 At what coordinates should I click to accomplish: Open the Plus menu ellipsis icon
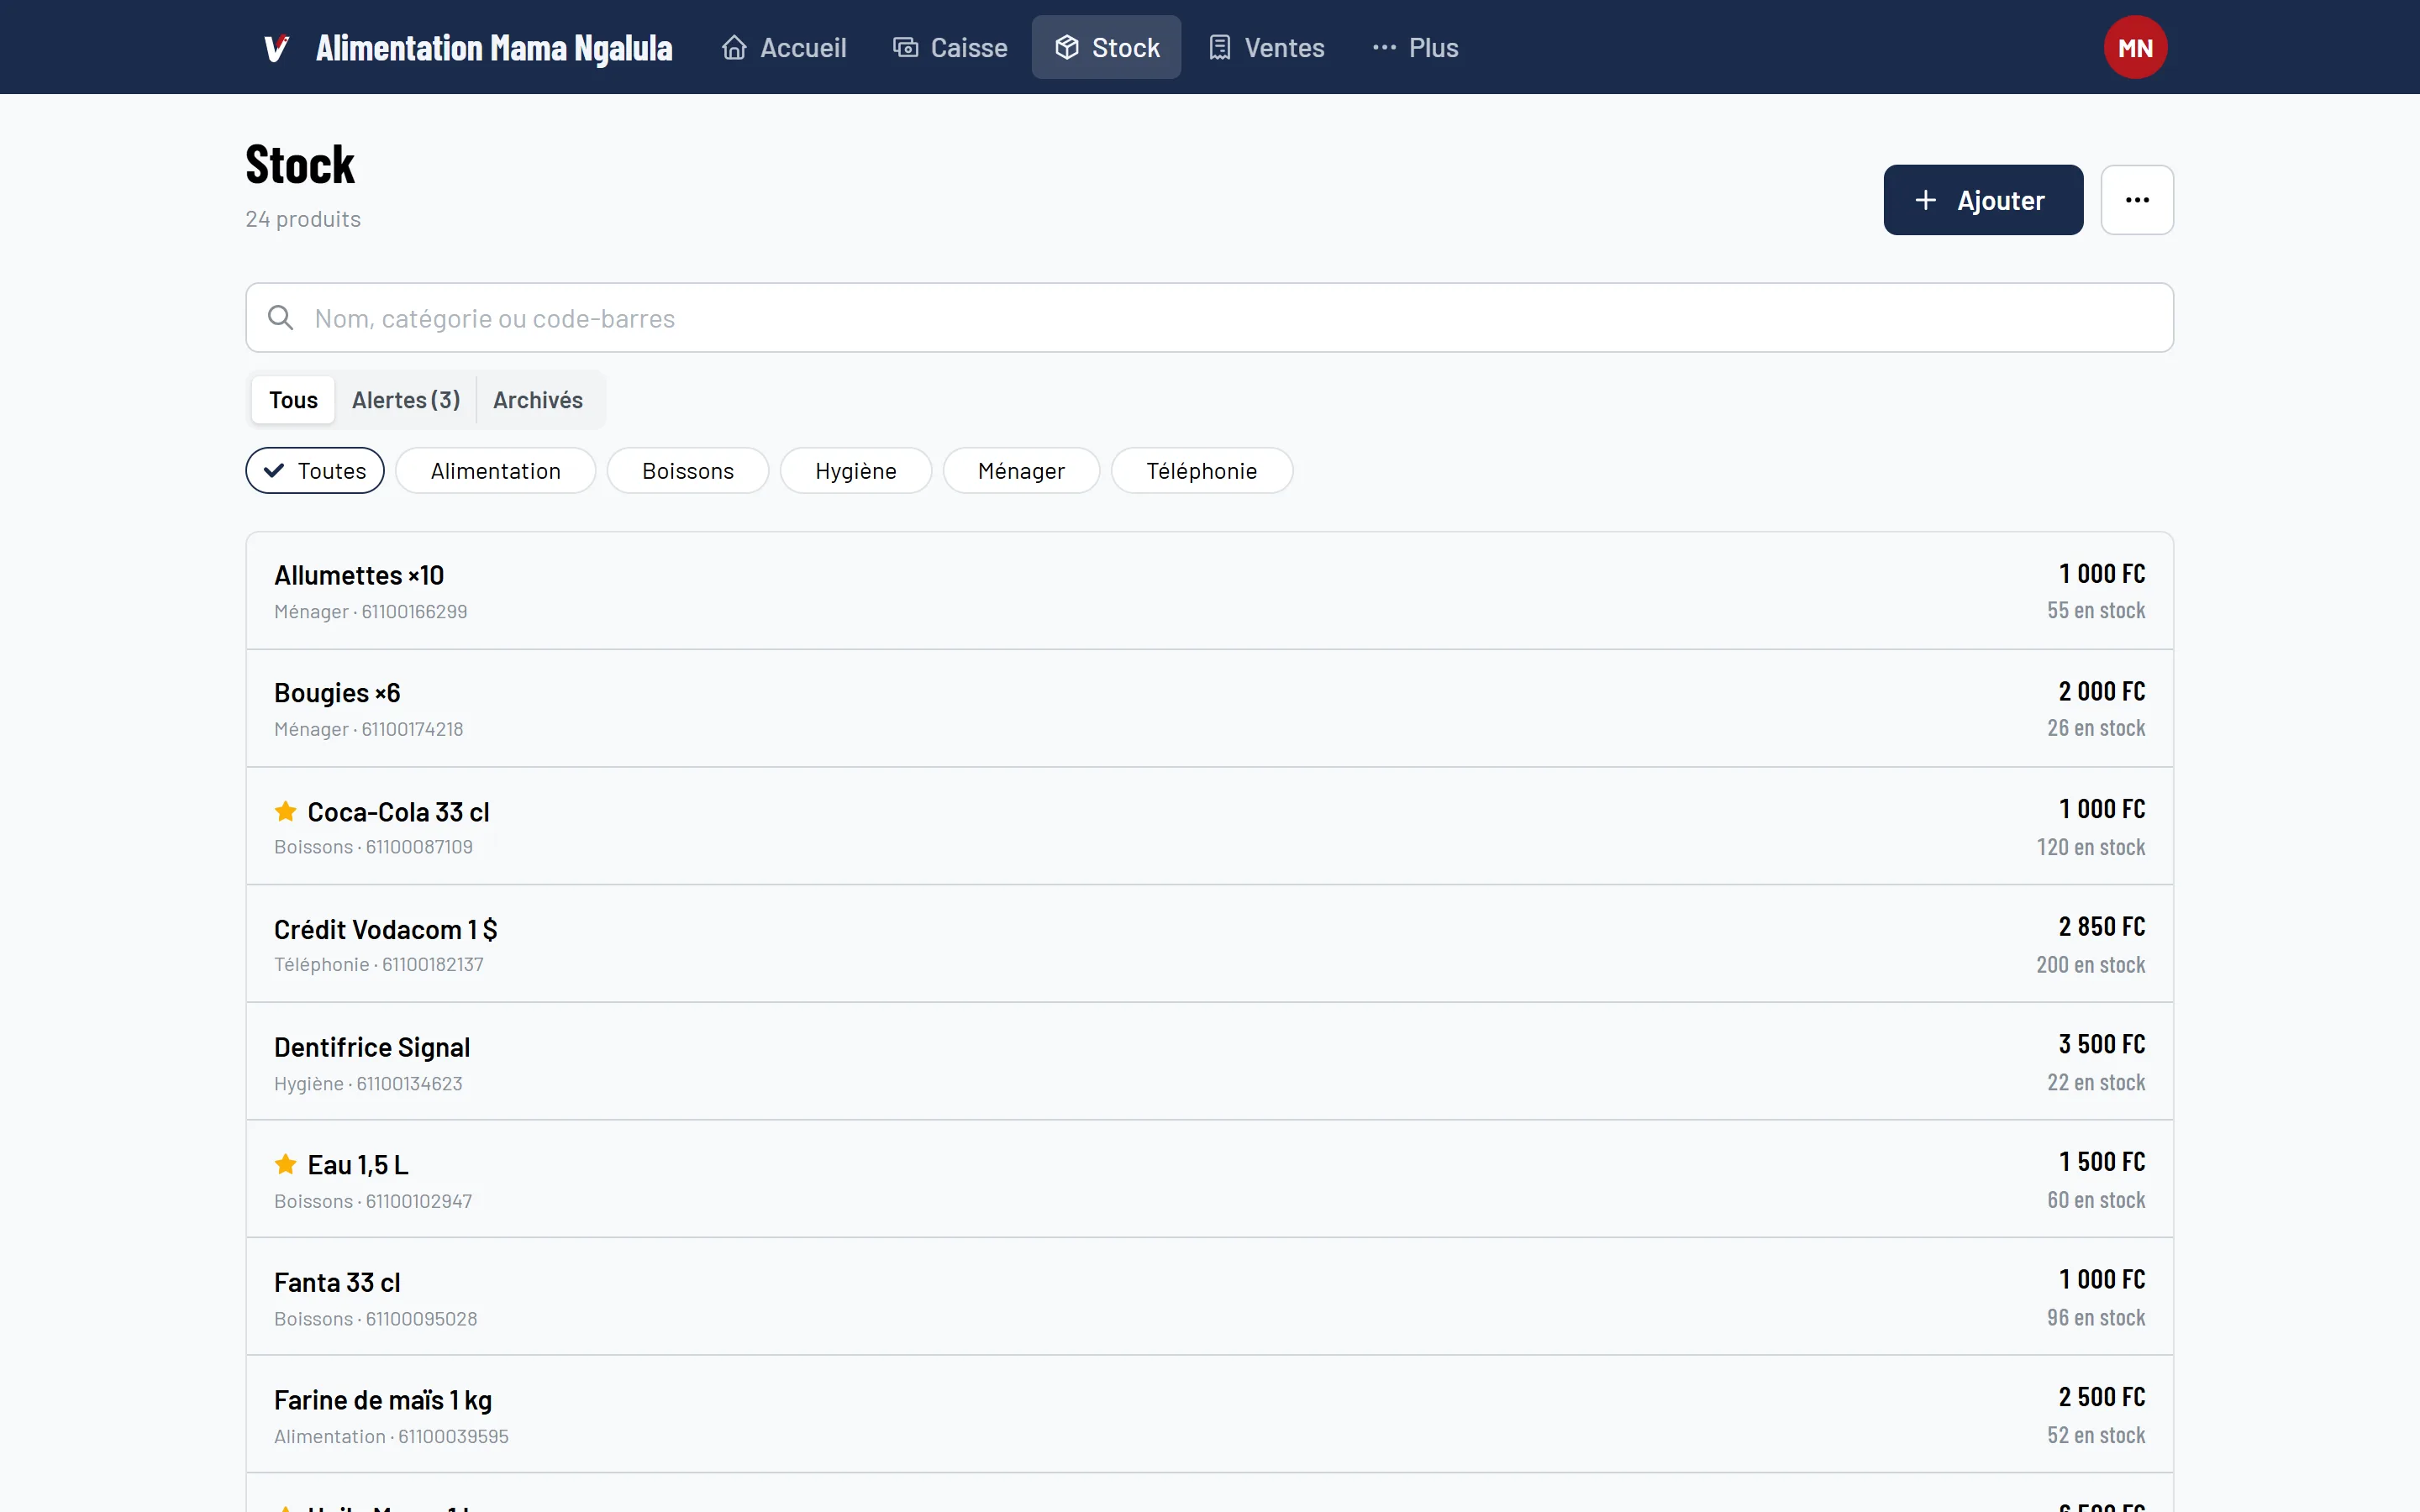(x=1384, y=47)
